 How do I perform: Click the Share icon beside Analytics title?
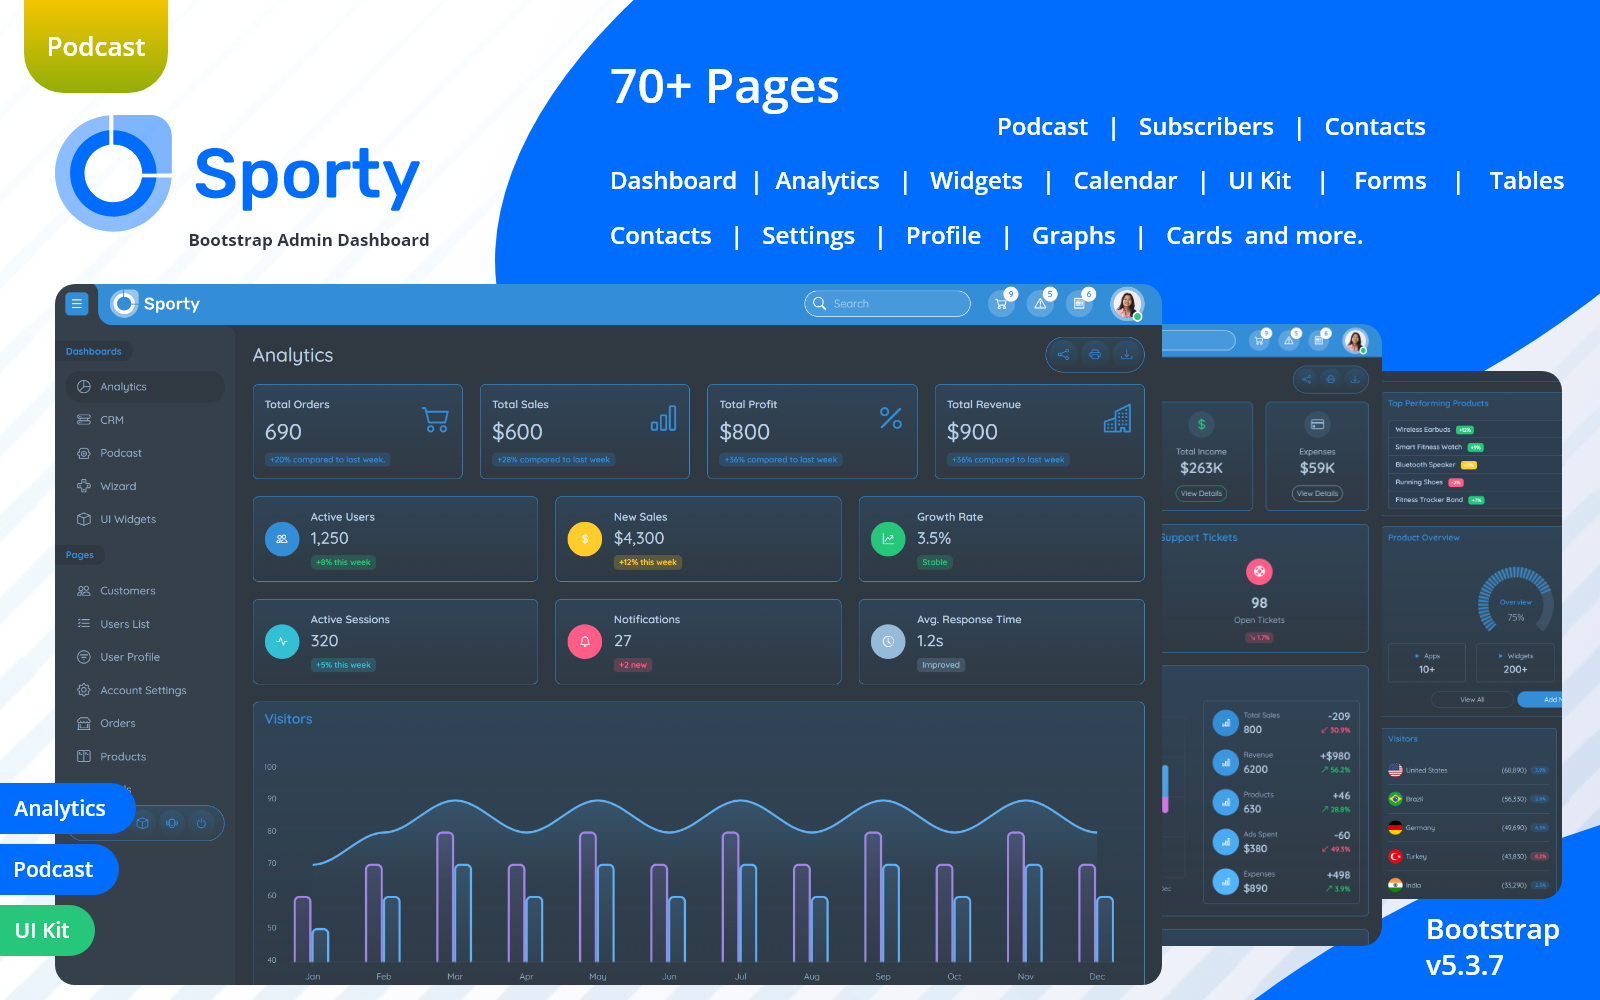tap(1063, 354)
